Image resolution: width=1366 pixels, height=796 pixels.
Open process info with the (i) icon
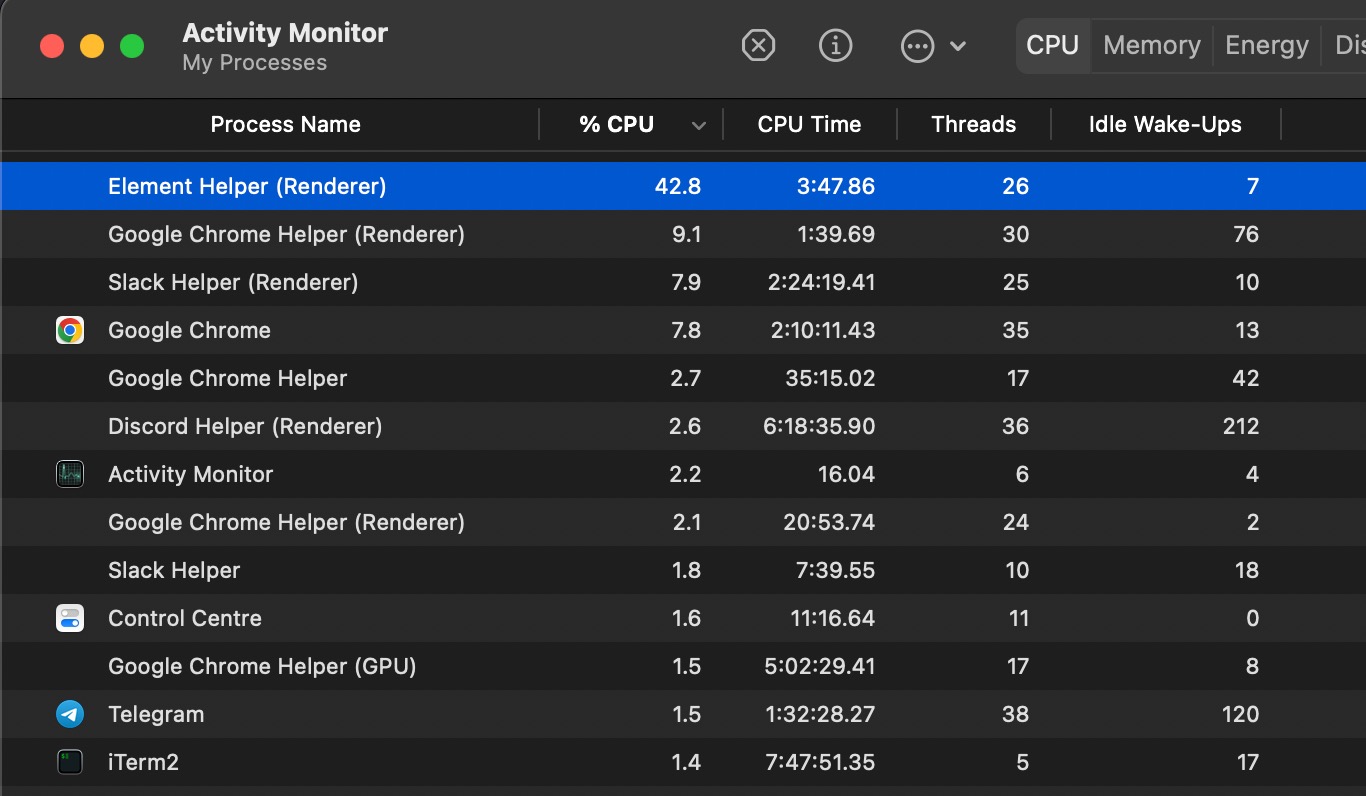(835, 46)
